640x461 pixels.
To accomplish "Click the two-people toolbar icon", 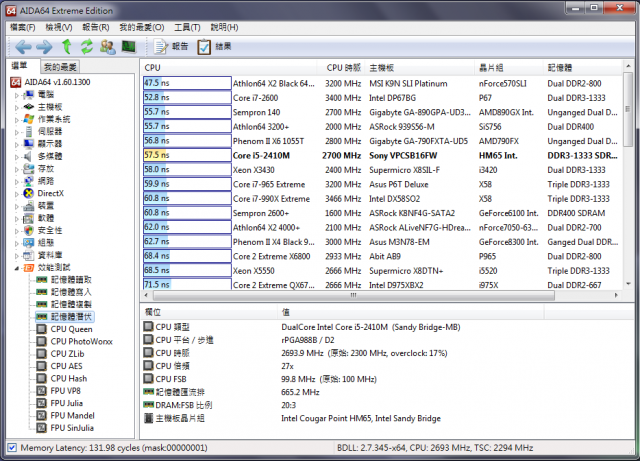I will [108, 47].
